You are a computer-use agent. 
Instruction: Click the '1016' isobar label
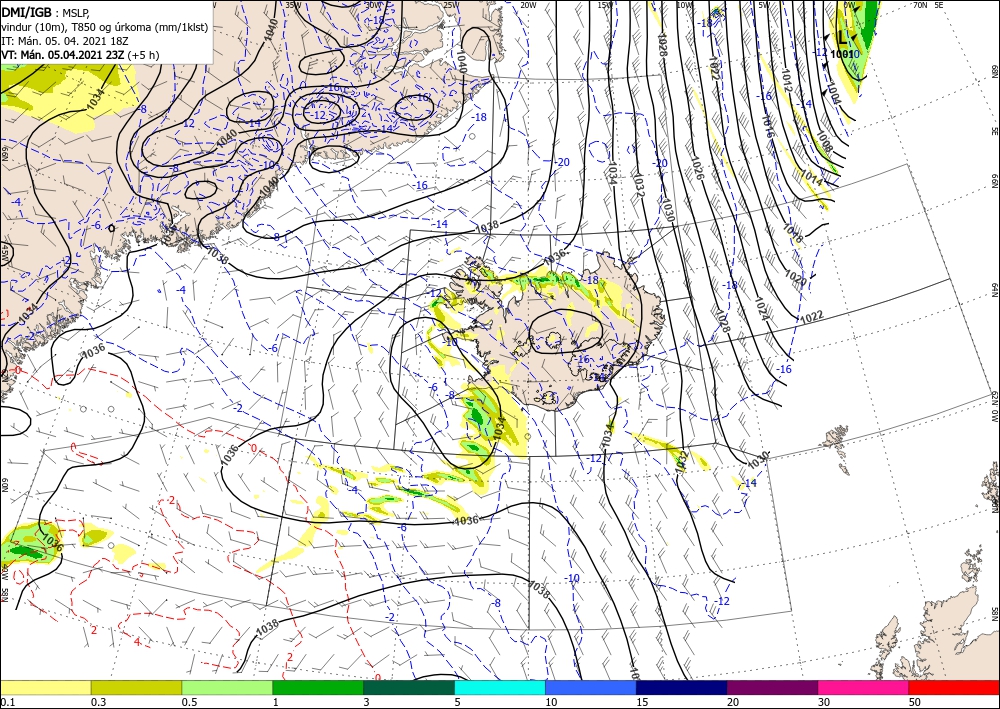pos(767,126)
